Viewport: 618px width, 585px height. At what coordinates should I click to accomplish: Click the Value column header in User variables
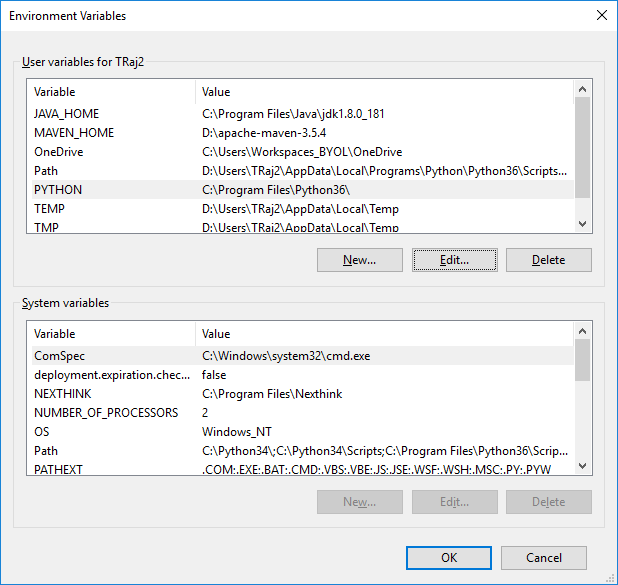384,91
